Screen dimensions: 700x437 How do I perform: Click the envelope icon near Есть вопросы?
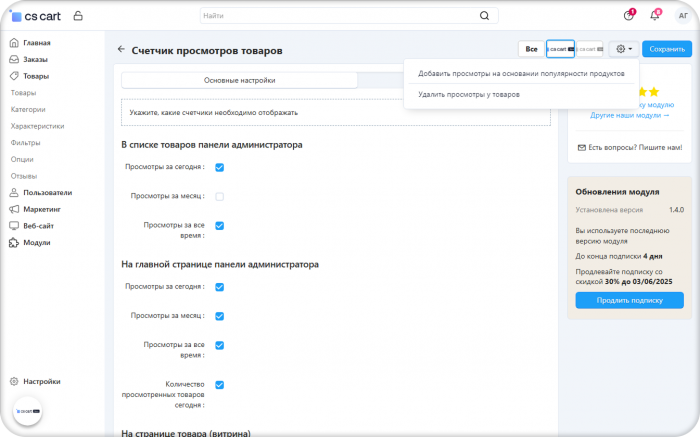point(582,148)
